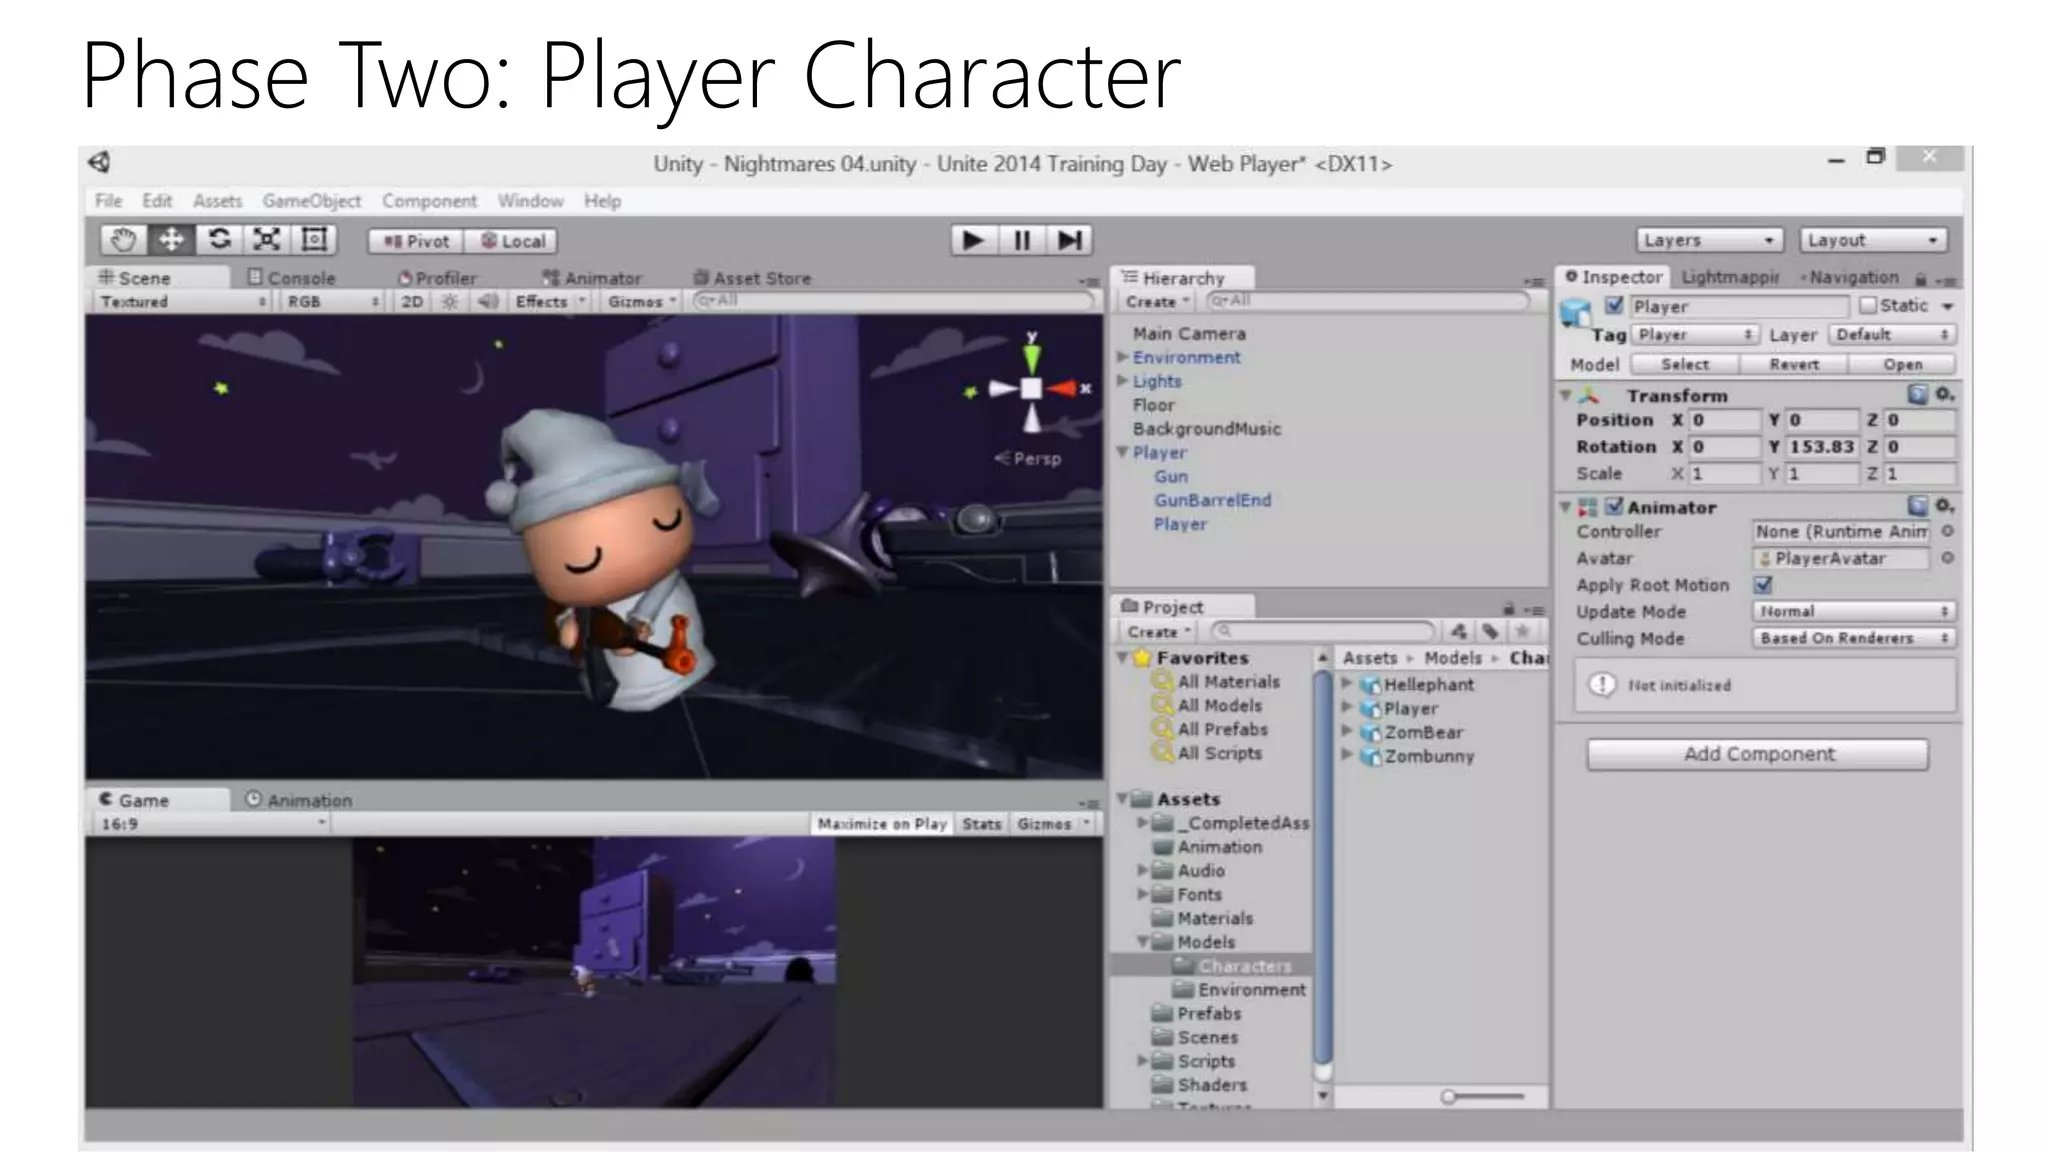Select the Hand tool in toolbar
Viewport: 2048px width, 1152px height.
[x=124, y=240]
